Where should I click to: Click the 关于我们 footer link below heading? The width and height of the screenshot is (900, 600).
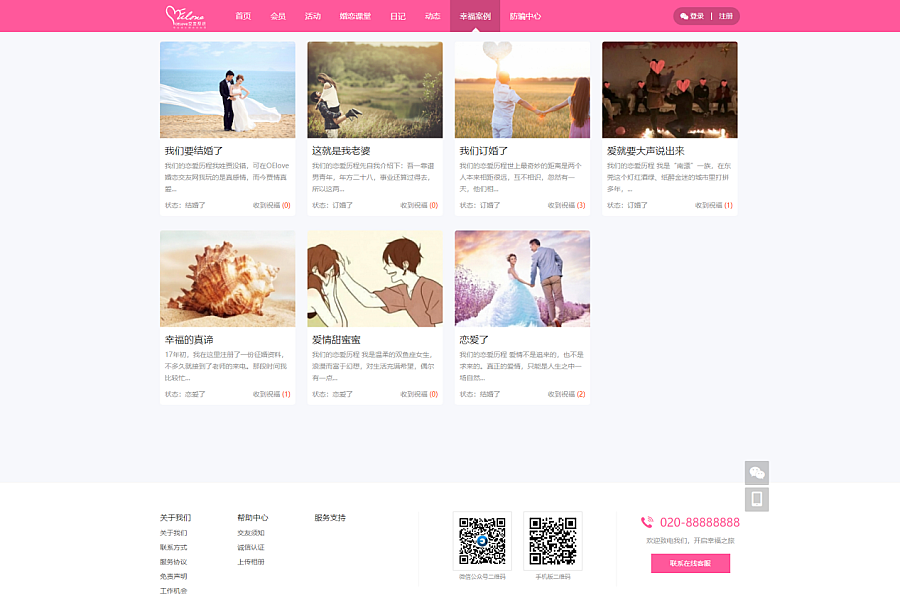point(173,533)
